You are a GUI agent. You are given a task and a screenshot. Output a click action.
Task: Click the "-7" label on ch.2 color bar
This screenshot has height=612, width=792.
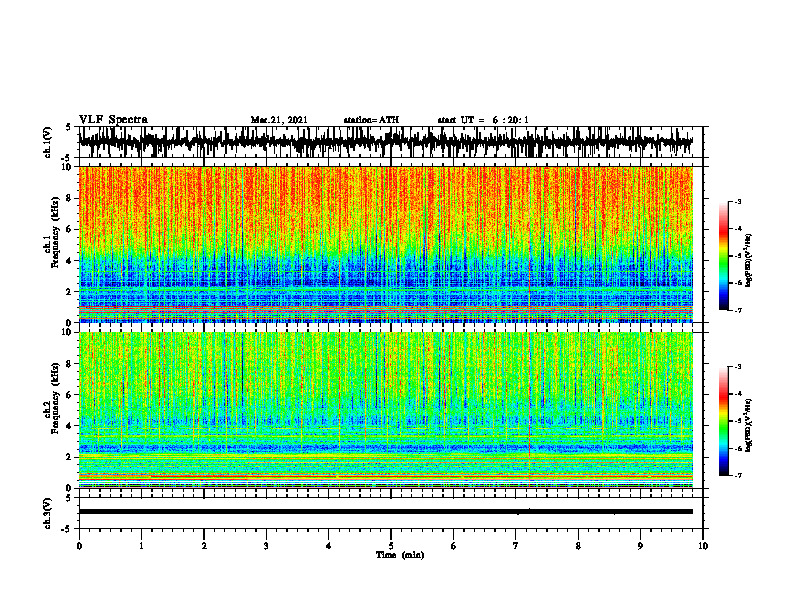pyautogui.click(x=738, y=476)
